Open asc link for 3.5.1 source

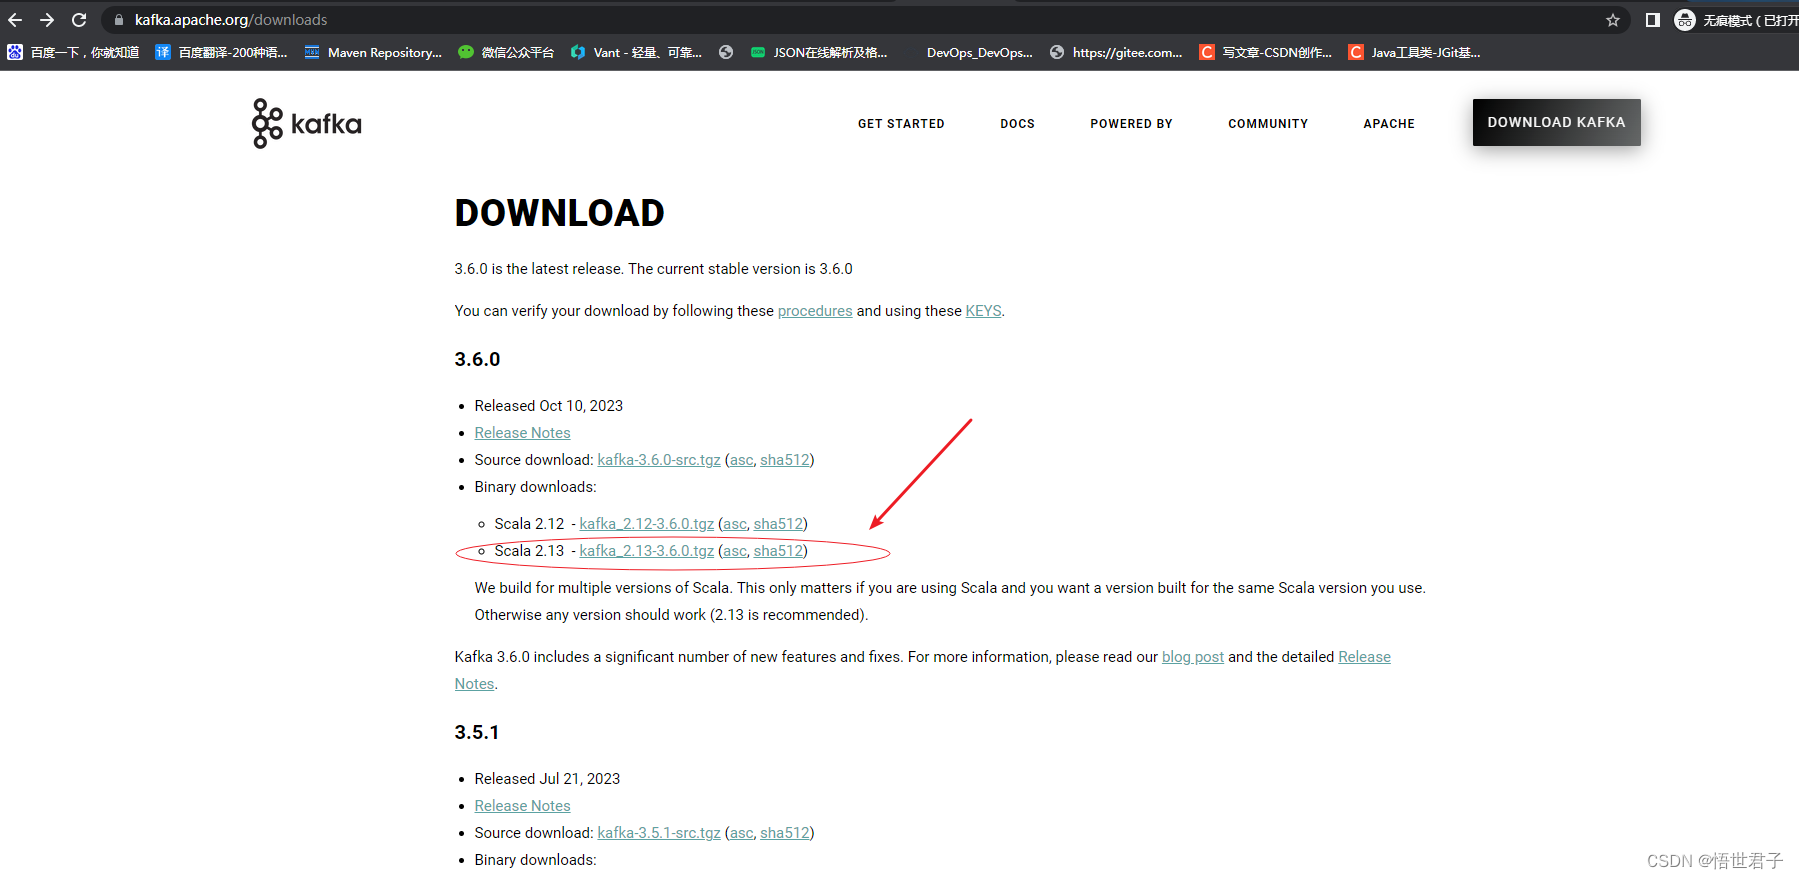[x=741, y=833]
